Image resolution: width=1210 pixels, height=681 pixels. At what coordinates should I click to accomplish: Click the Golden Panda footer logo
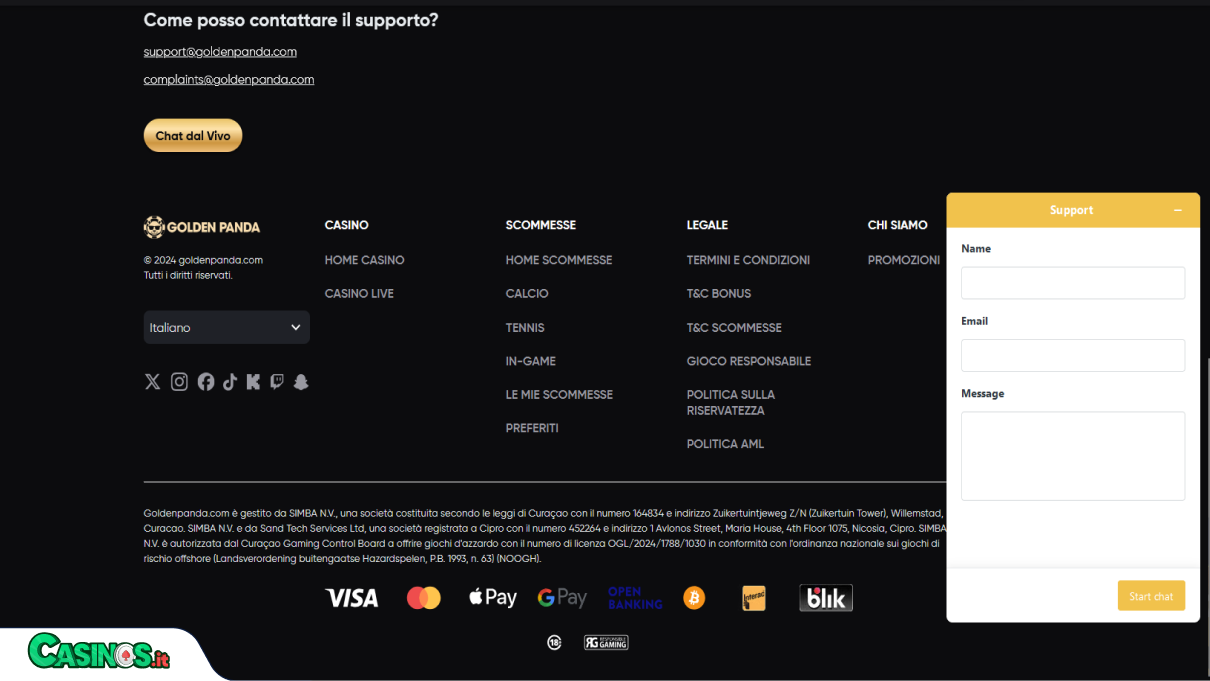[x=202, y=227]
